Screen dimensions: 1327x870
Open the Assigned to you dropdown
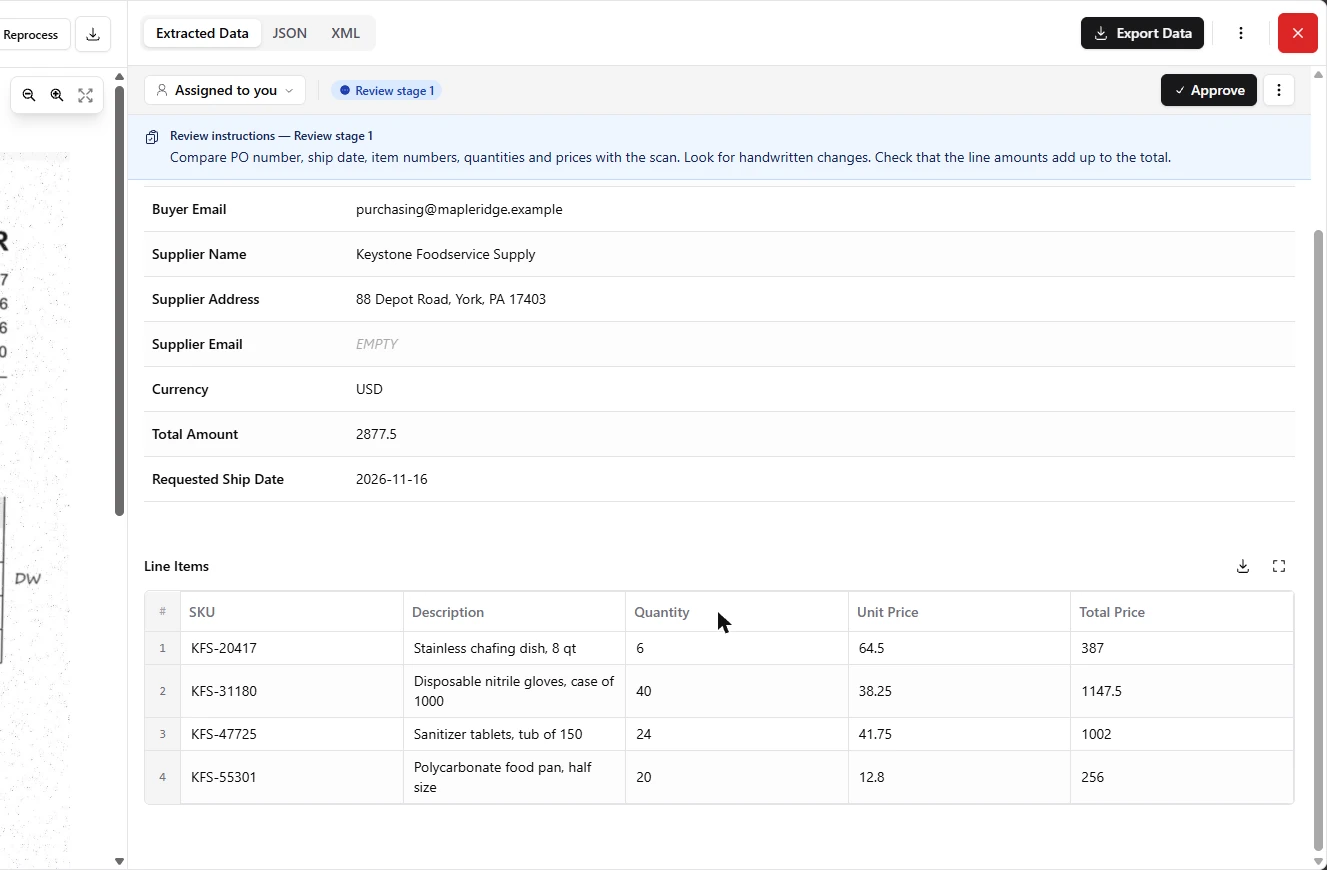tap(225, 90)
